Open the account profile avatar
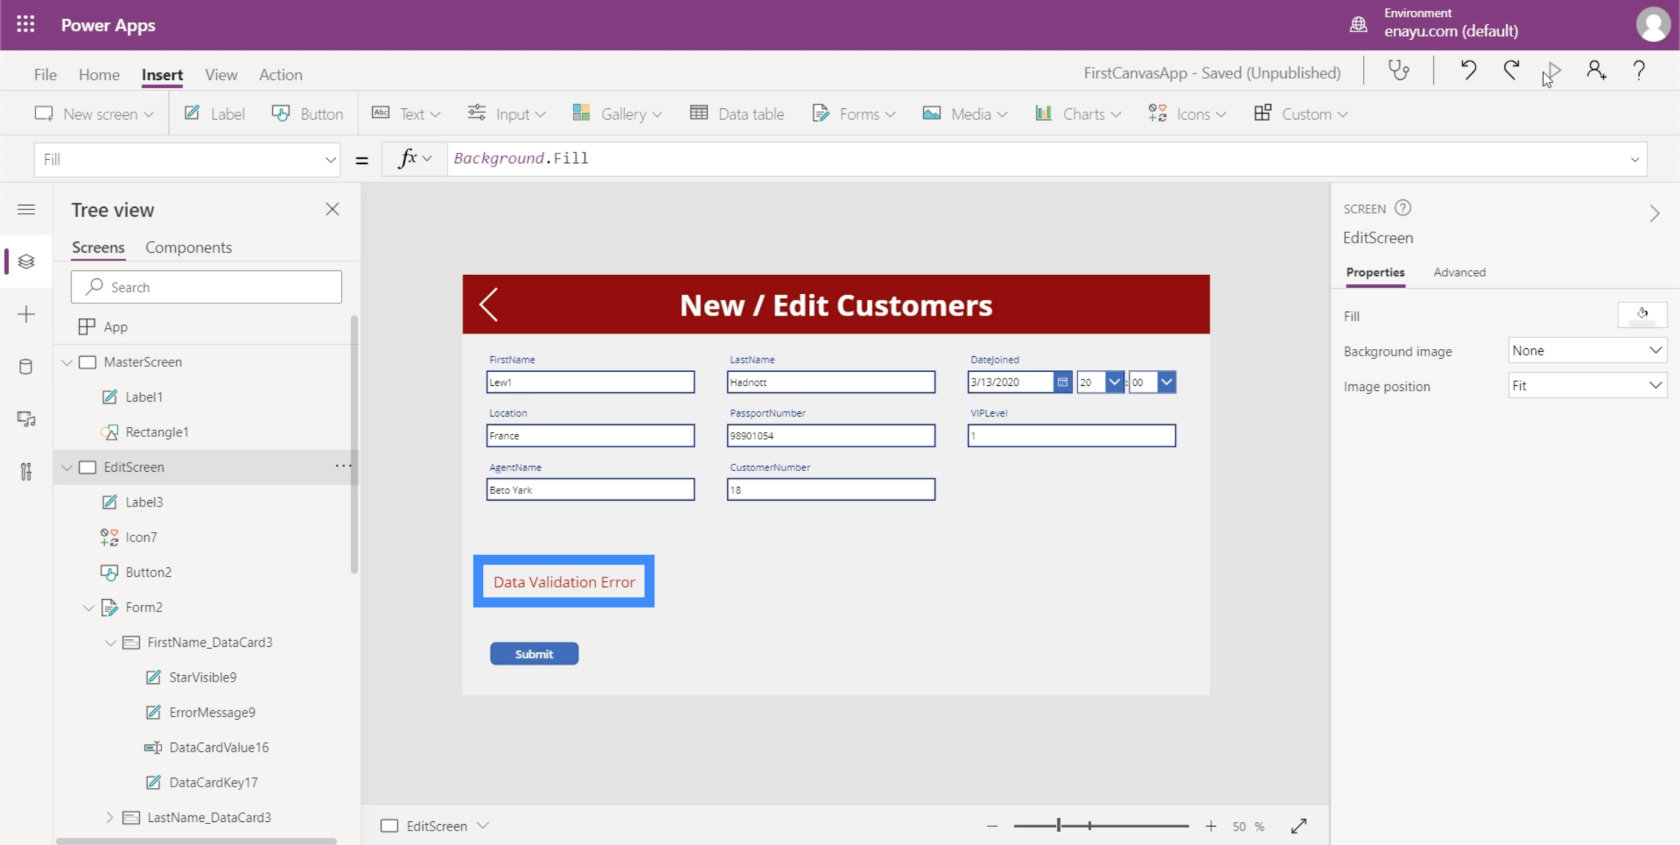Screen dimensions: 1680x845 1652,24
